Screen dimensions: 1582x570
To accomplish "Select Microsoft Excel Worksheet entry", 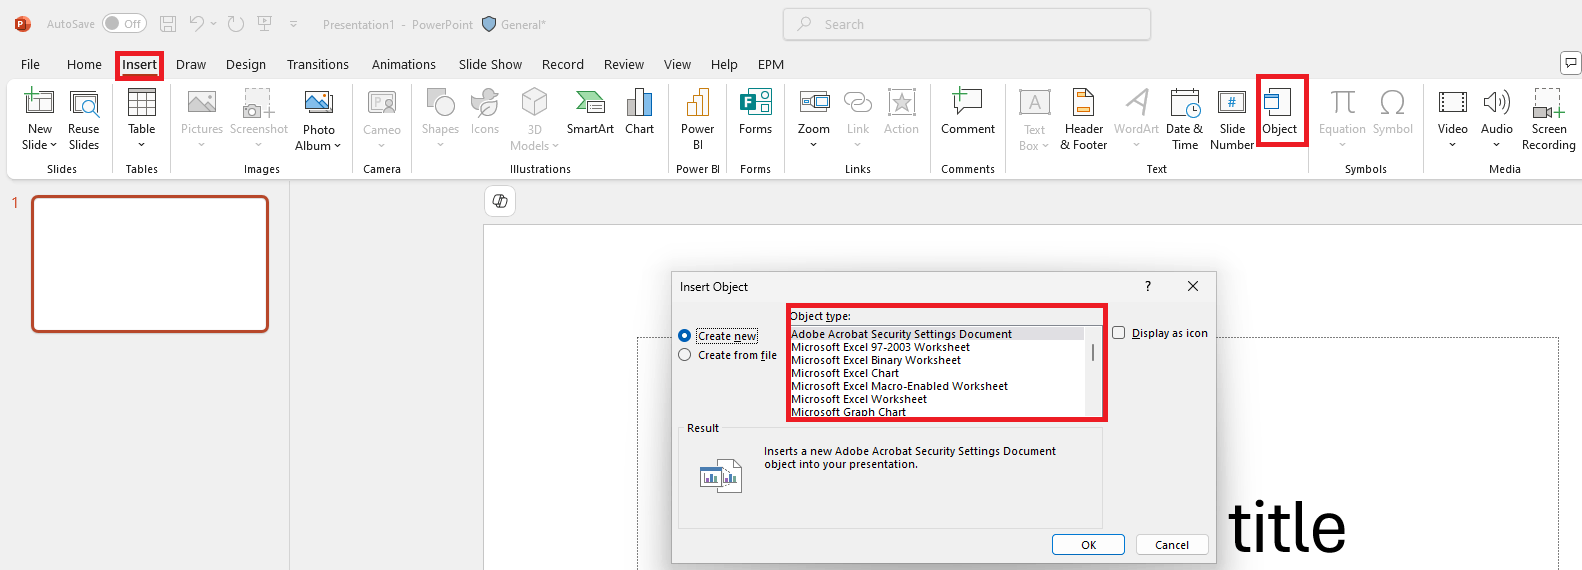I will click(x=937, y=399).
